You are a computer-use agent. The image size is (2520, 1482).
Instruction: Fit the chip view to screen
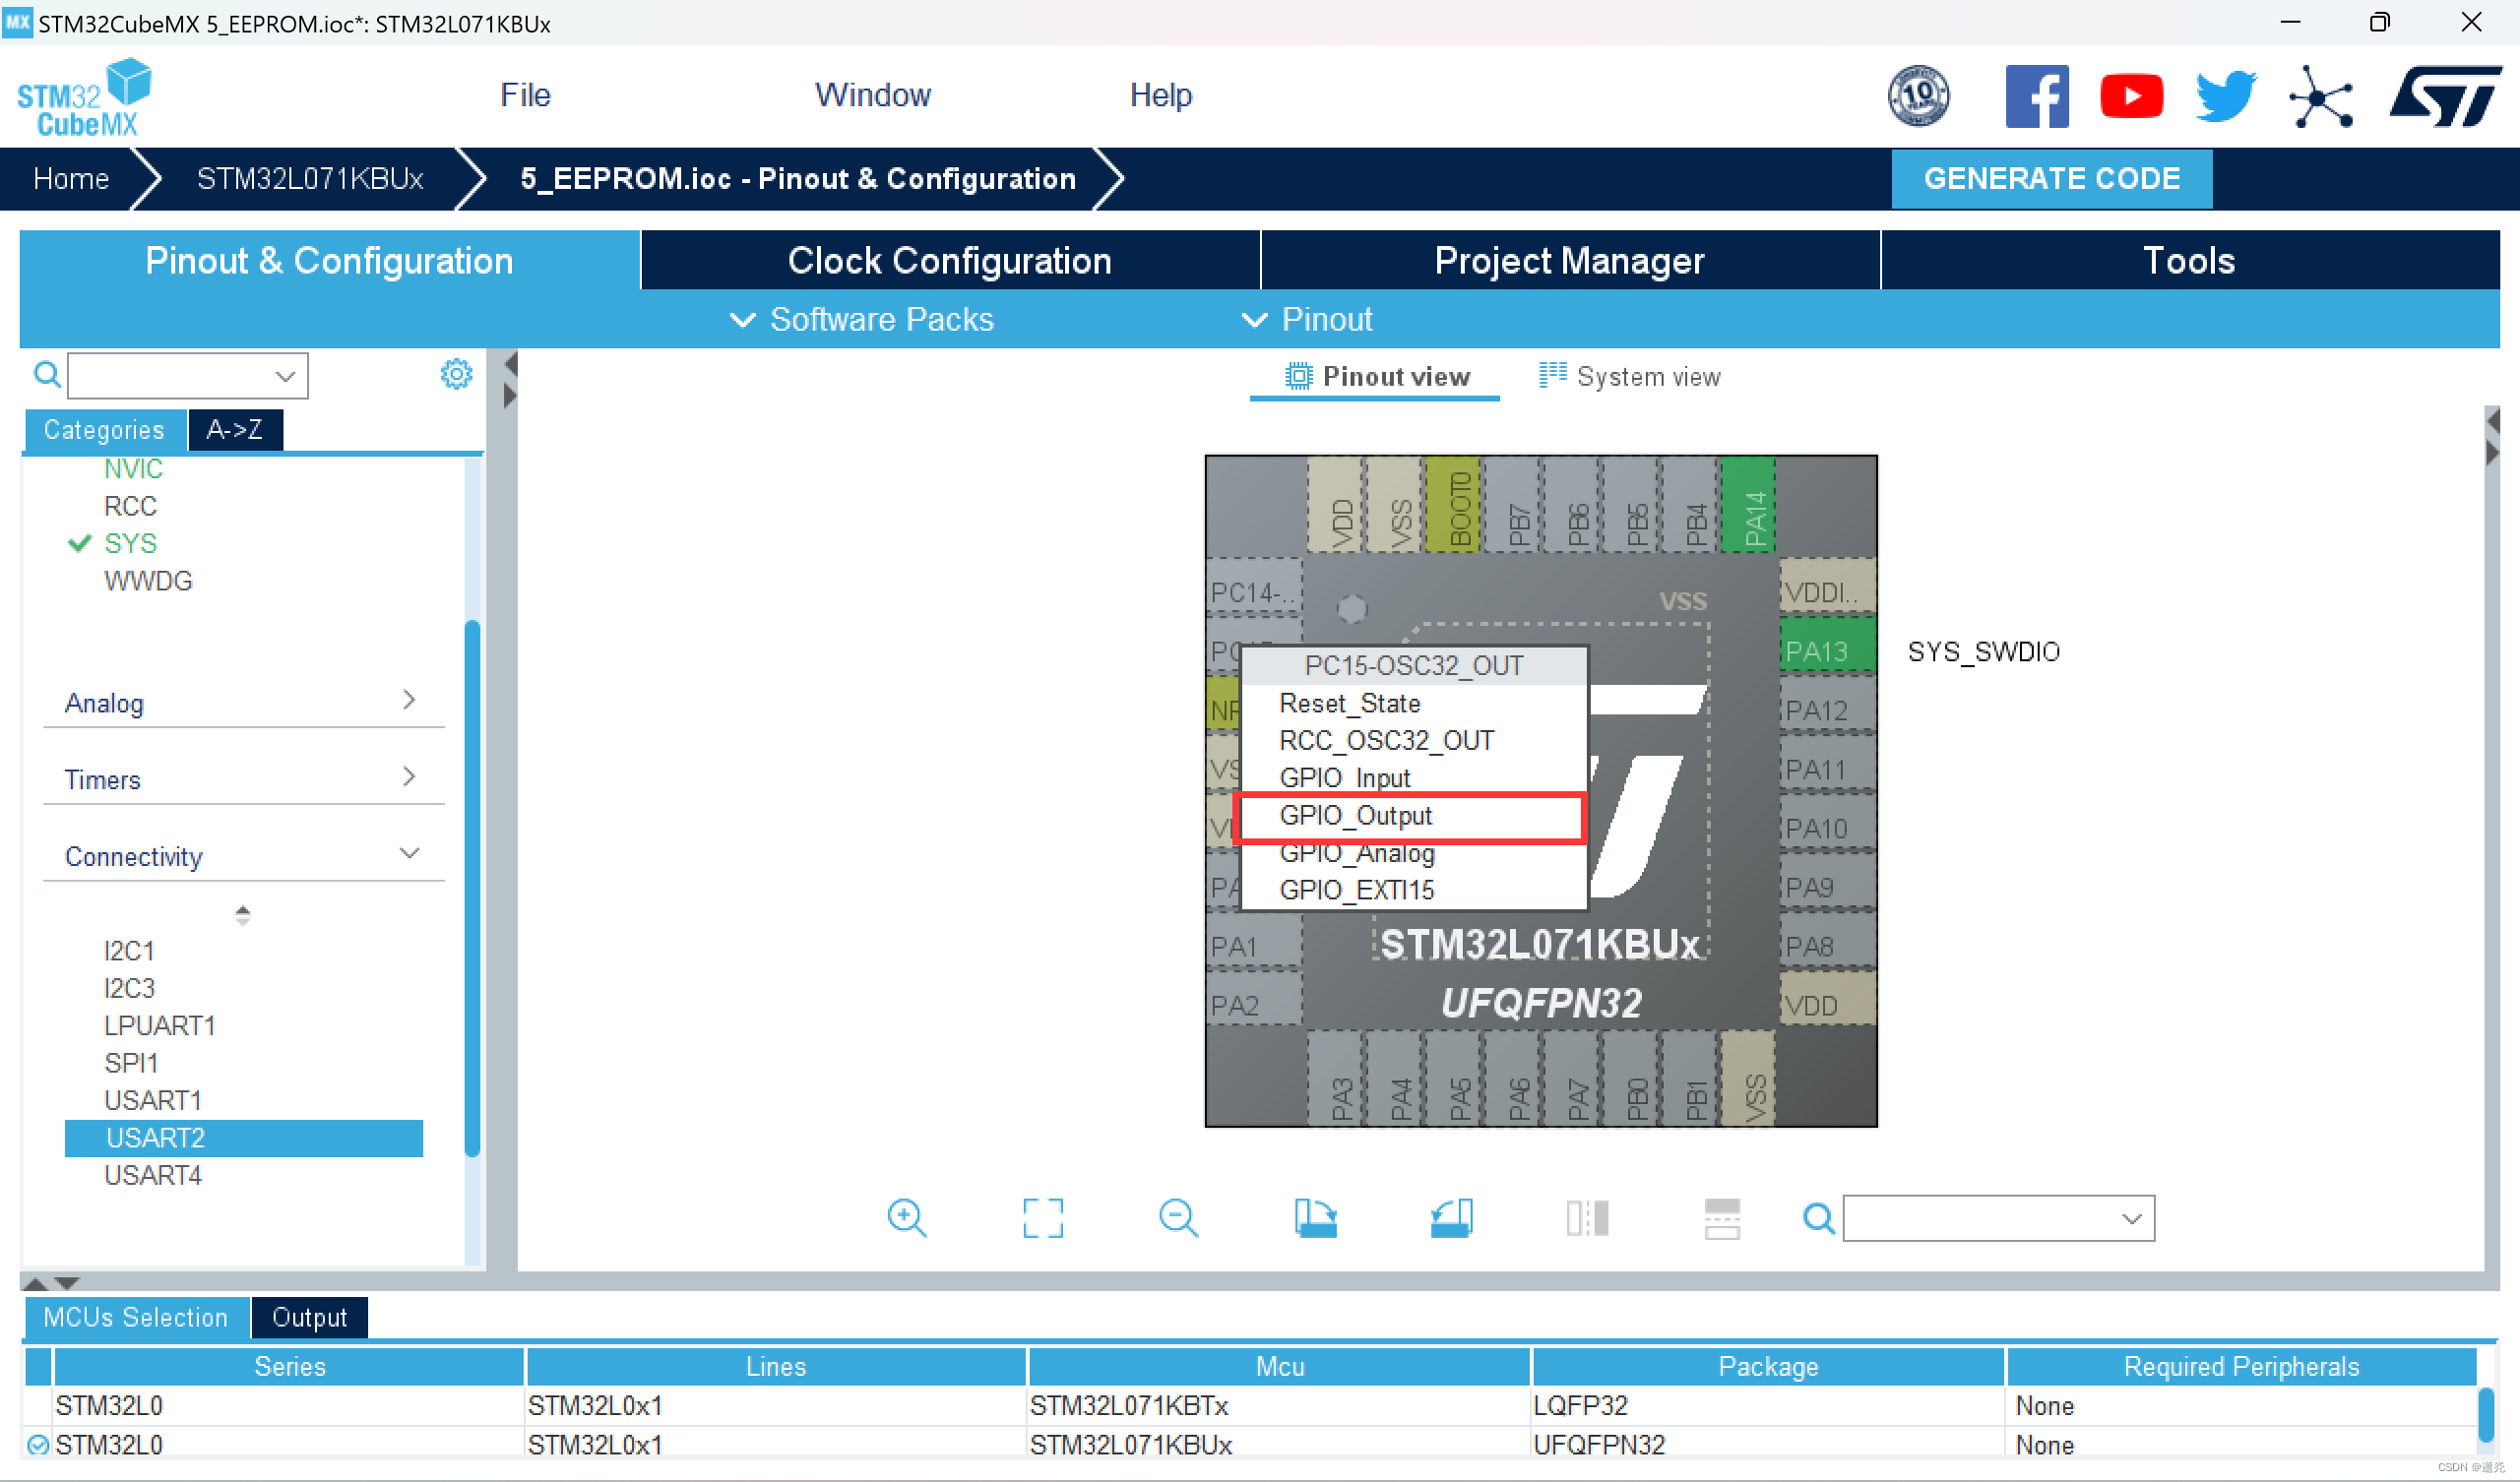tap(1042, 1218)
